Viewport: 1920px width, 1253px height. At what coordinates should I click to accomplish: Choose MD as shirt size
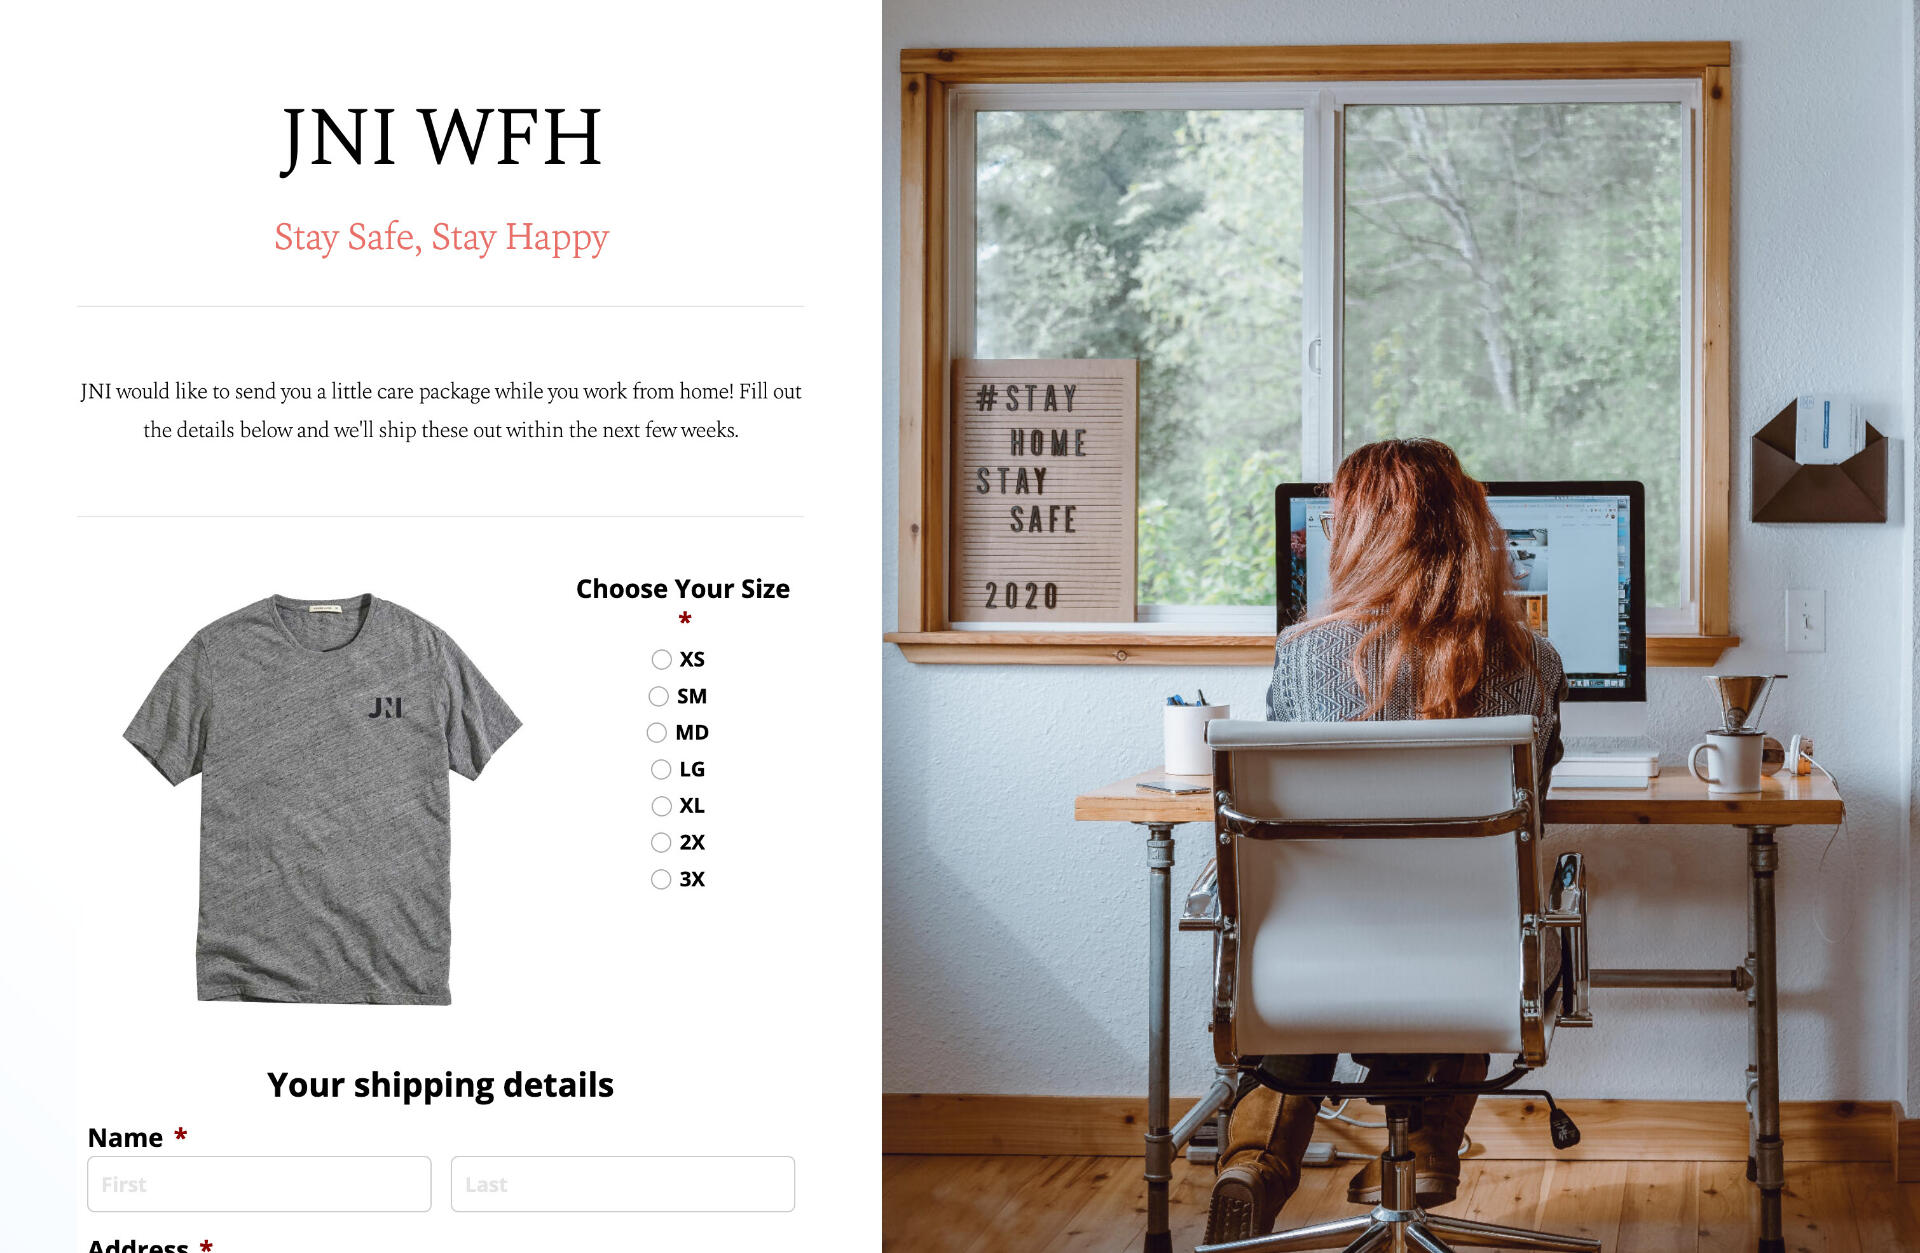coord(656,733)
